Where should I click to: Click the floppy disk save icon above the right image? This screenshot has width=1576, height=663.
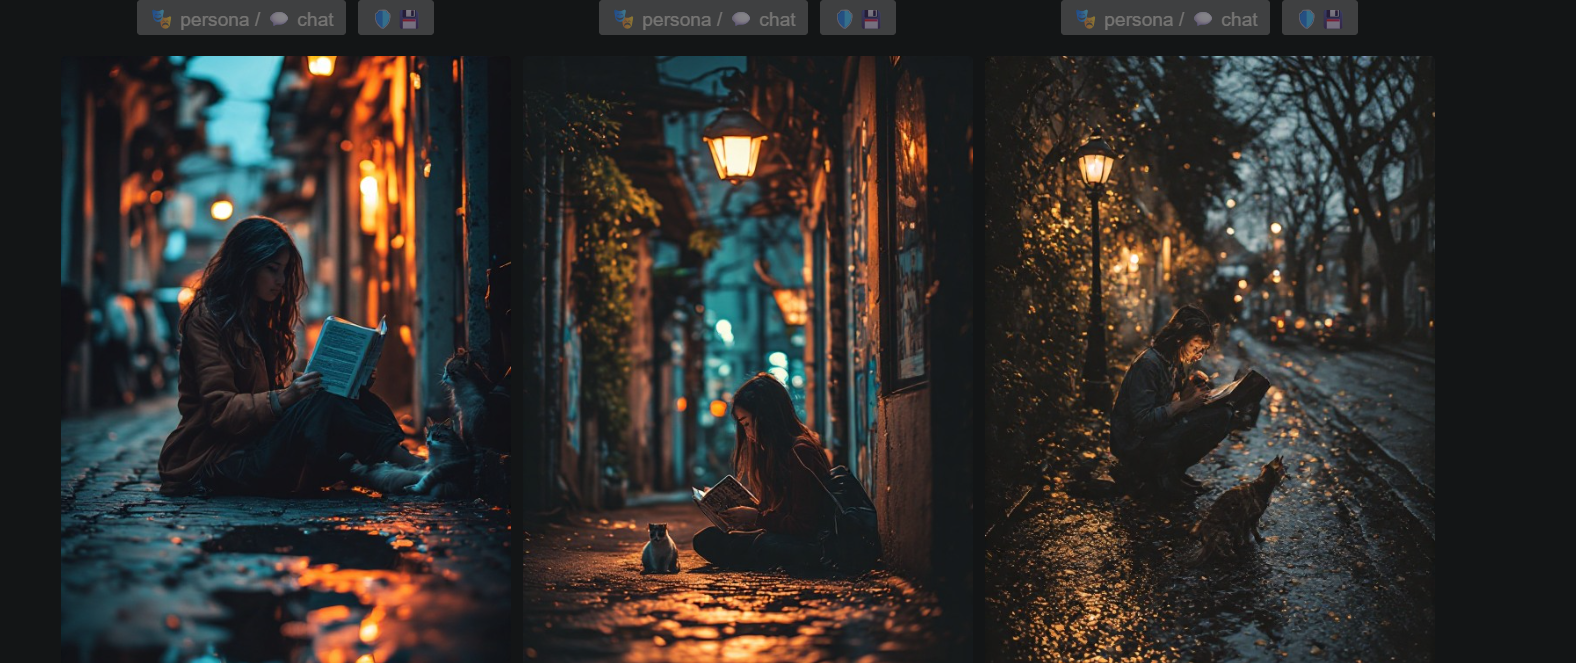click(1333, 19)
